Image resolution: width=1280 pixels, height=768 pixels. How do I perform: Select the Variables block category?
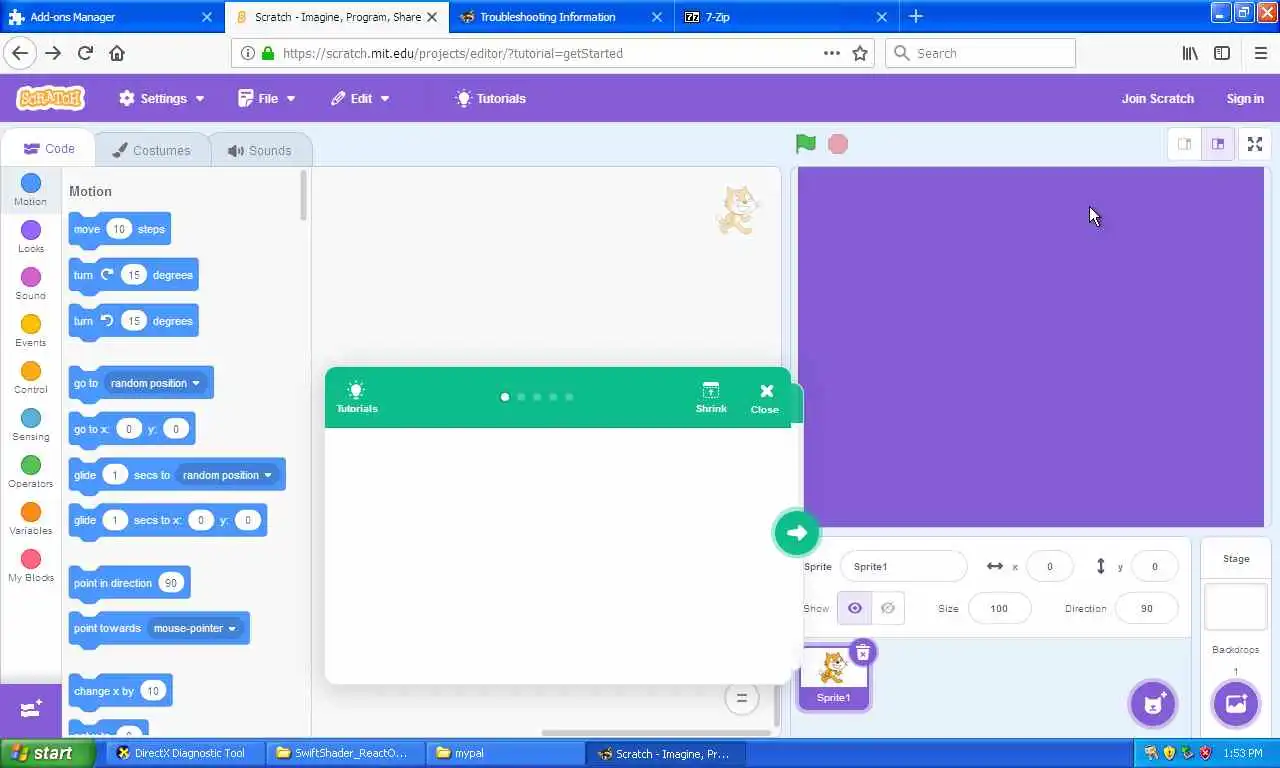point(30,519)
